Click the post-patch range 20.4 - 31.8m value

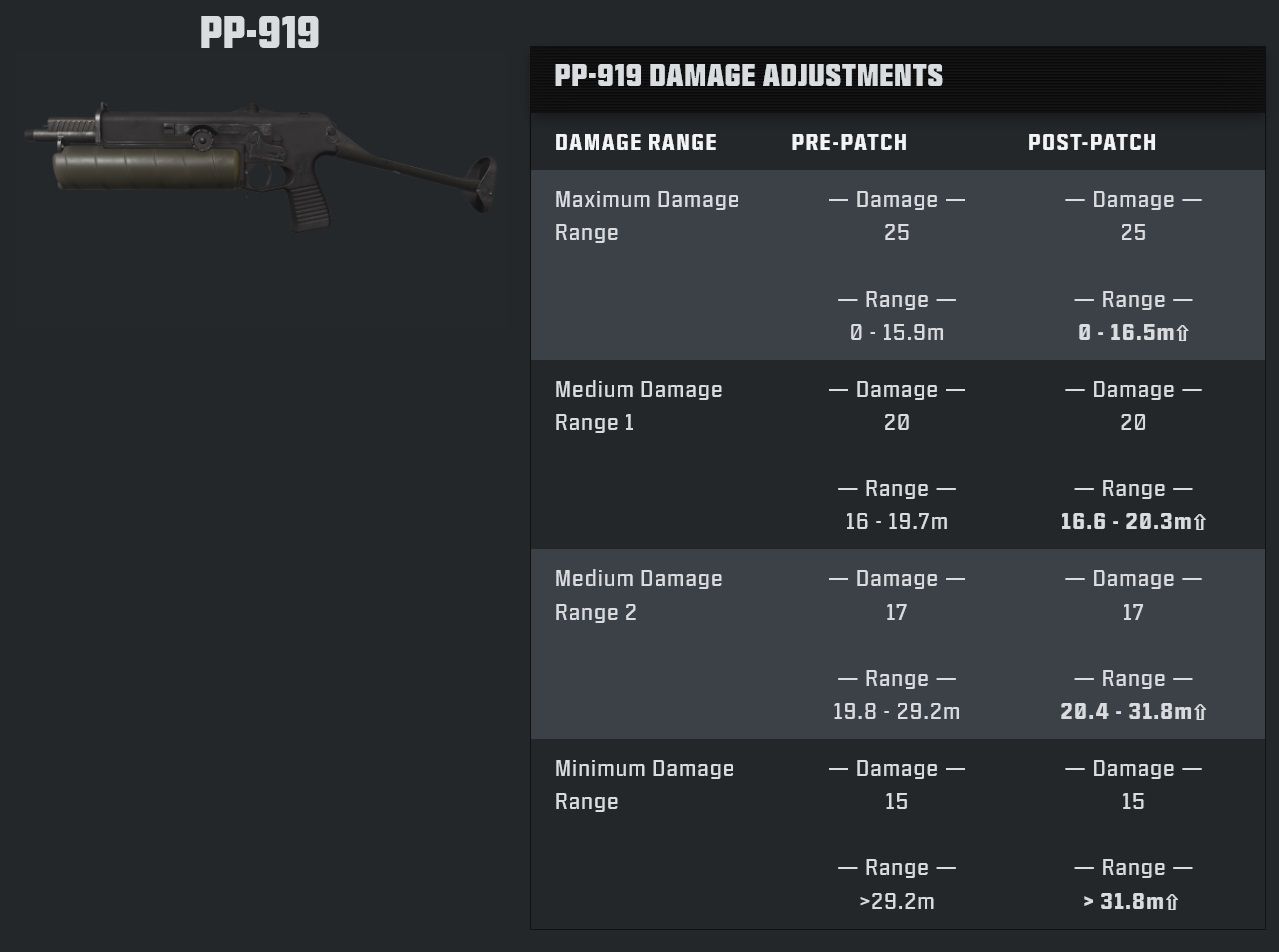pos(1126,712)
